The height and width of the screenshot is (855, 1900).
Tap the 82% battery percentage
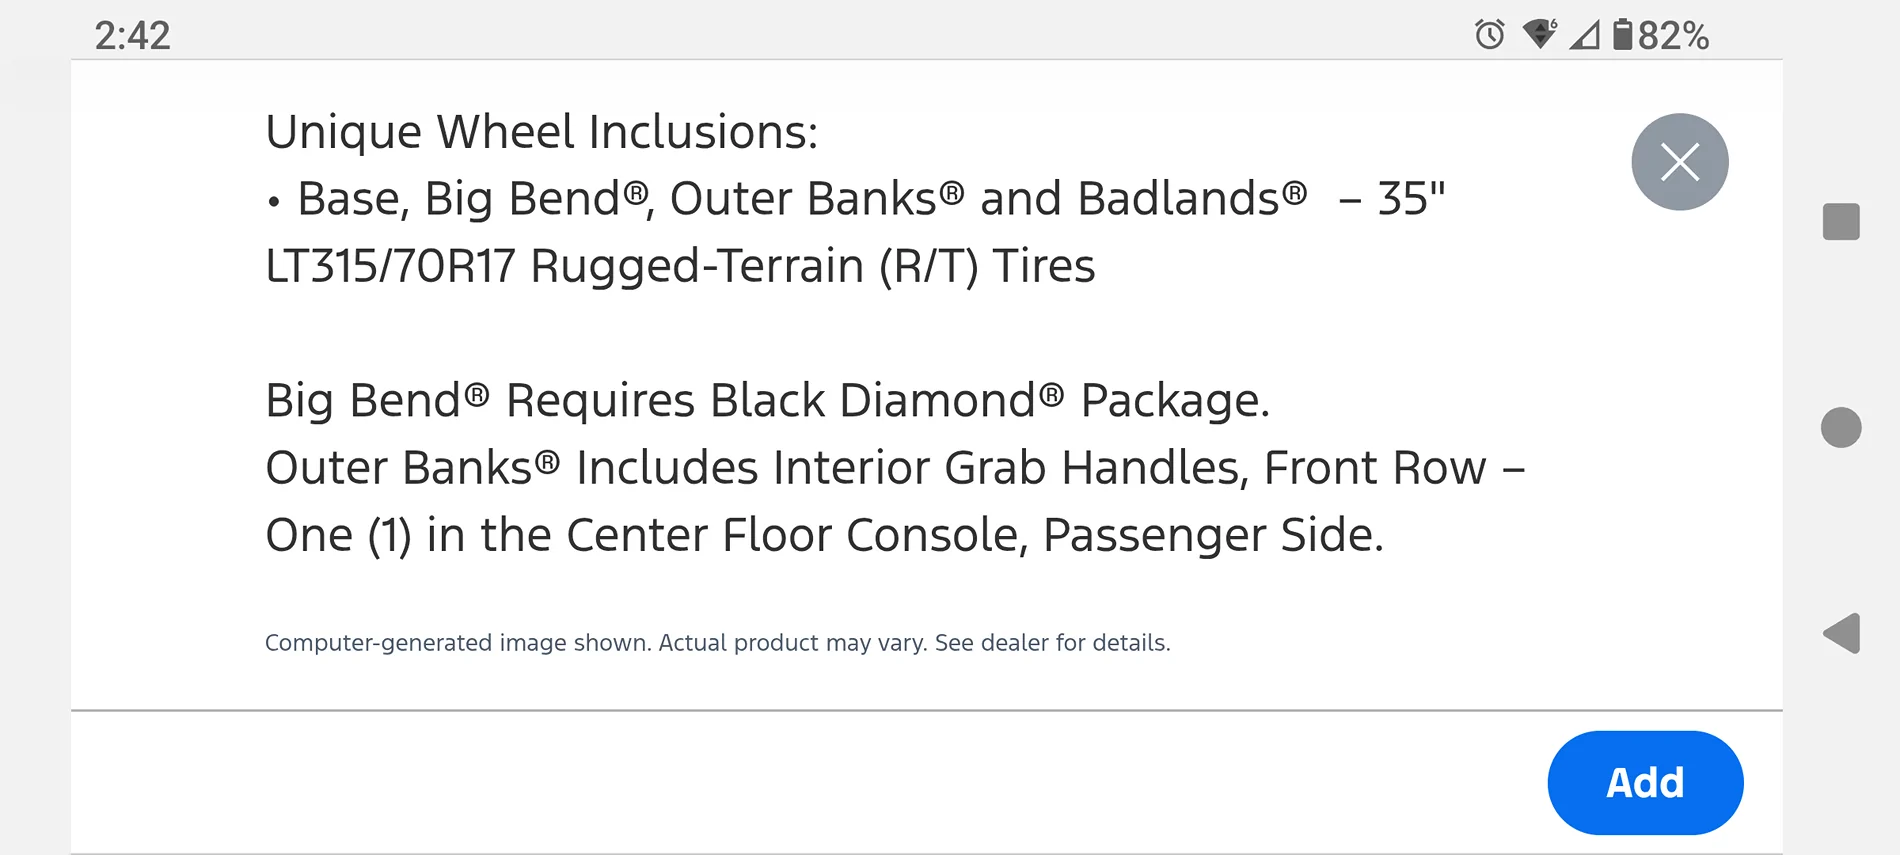[x=1674, y=36]
